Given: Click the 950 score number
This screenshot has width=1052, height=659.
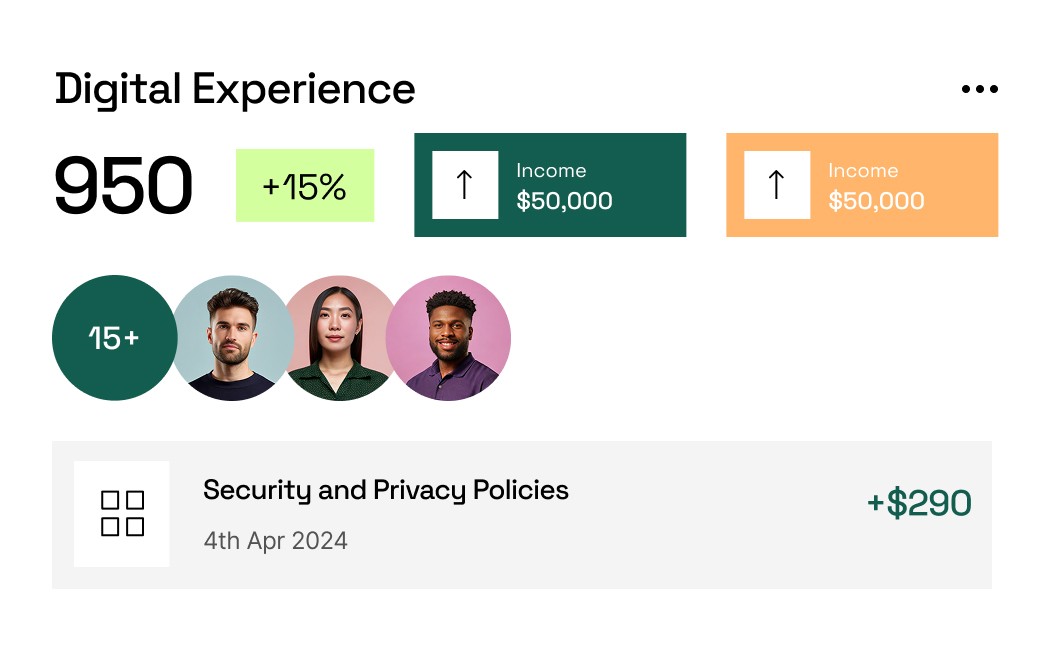Looking at the screenshot, I should [123, 185].
